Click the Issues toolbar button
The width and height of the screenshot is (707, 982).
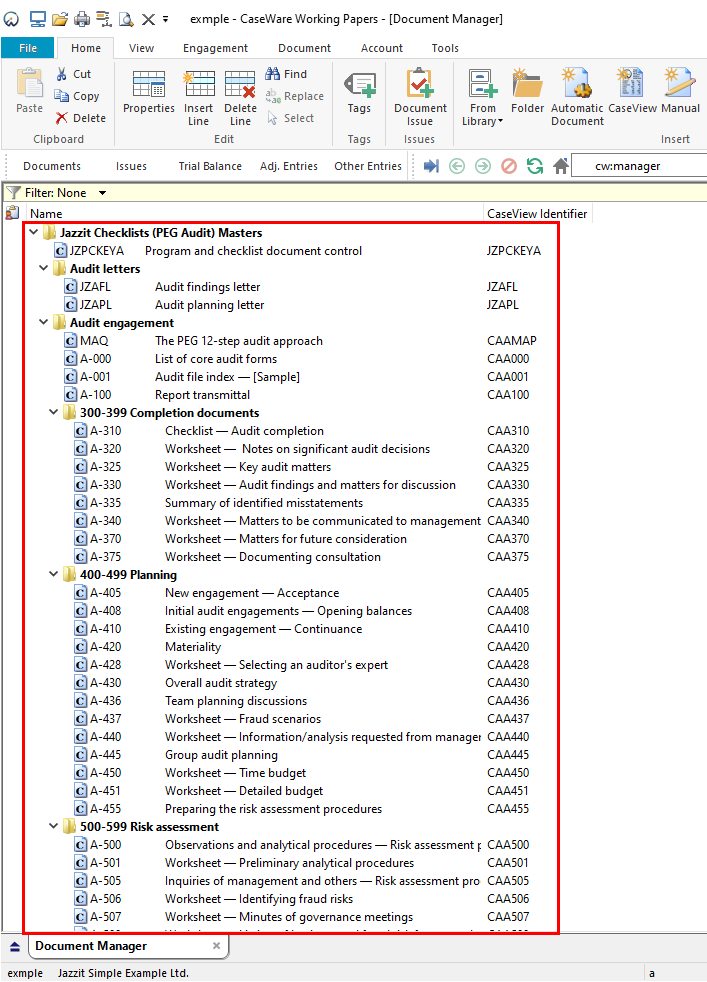(x=132, y=166)
